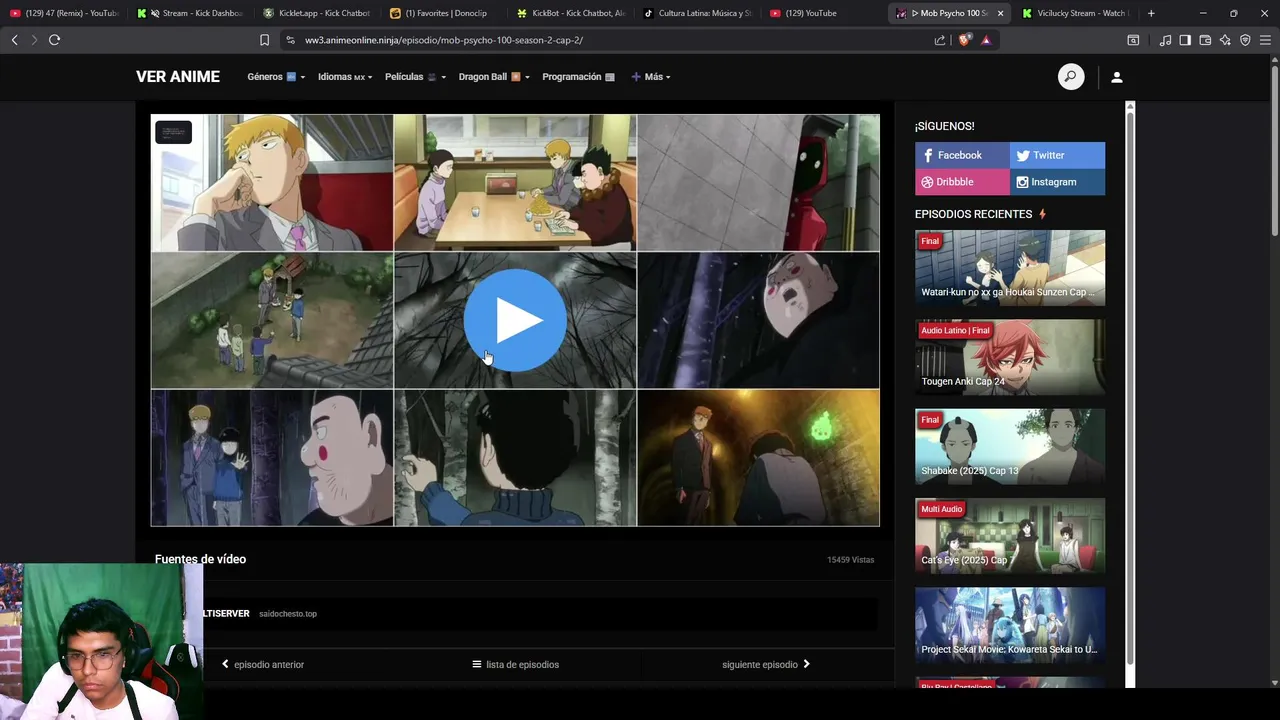Open the Facebook follow button
This screenshot has height=720, width=1280.
point(962,155)
